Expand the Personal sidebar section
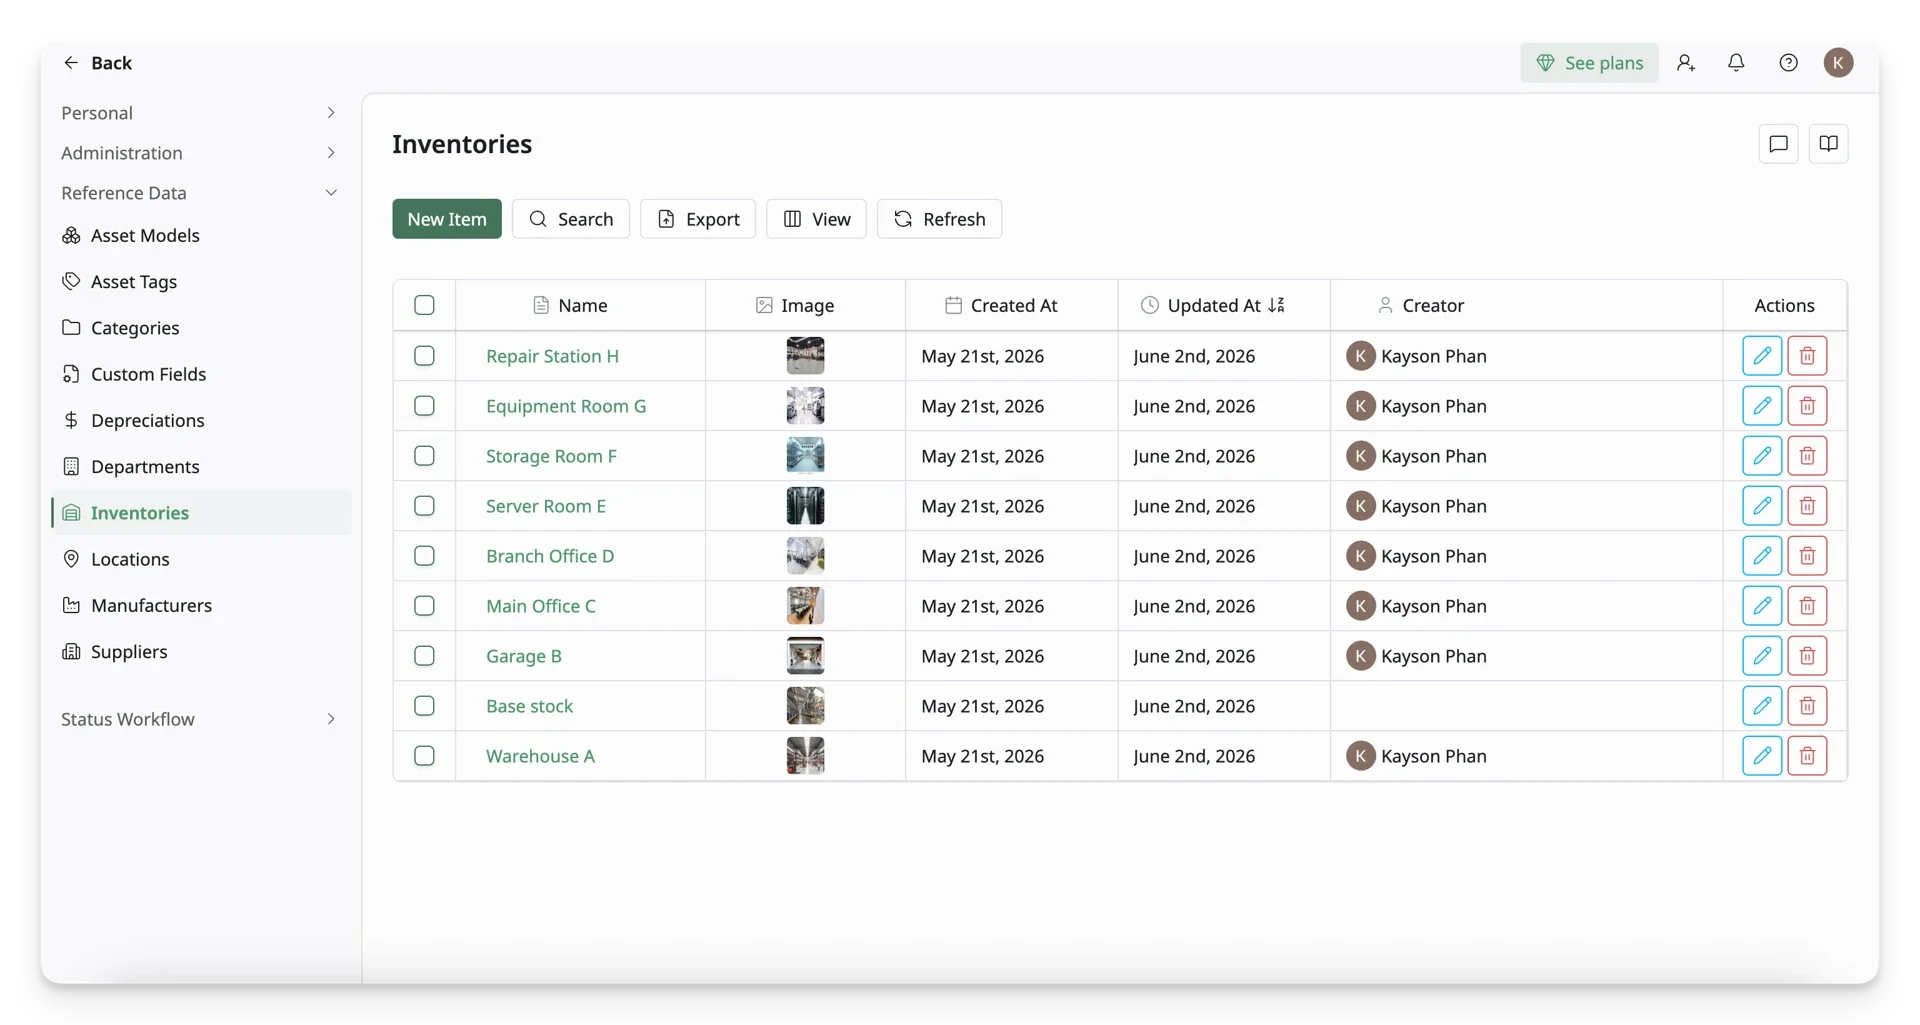1920x1025 pixels. coord(198,113)
